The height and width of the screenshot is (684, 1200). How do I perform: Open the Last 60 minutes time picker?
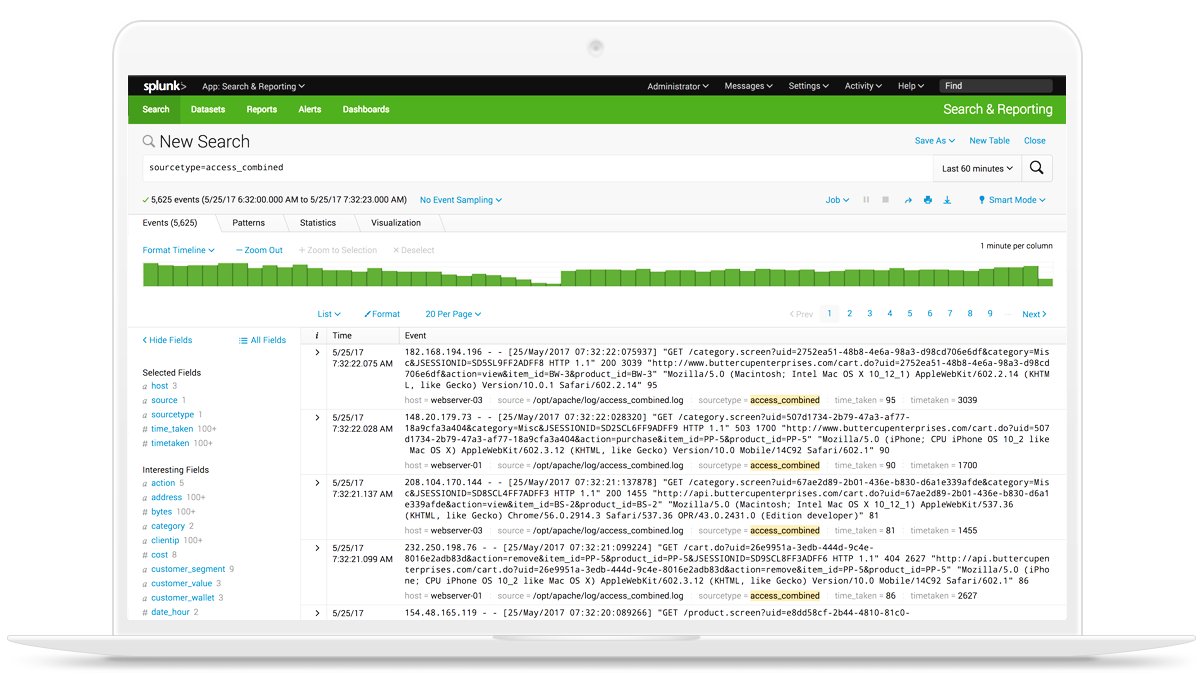pos(976,167)
